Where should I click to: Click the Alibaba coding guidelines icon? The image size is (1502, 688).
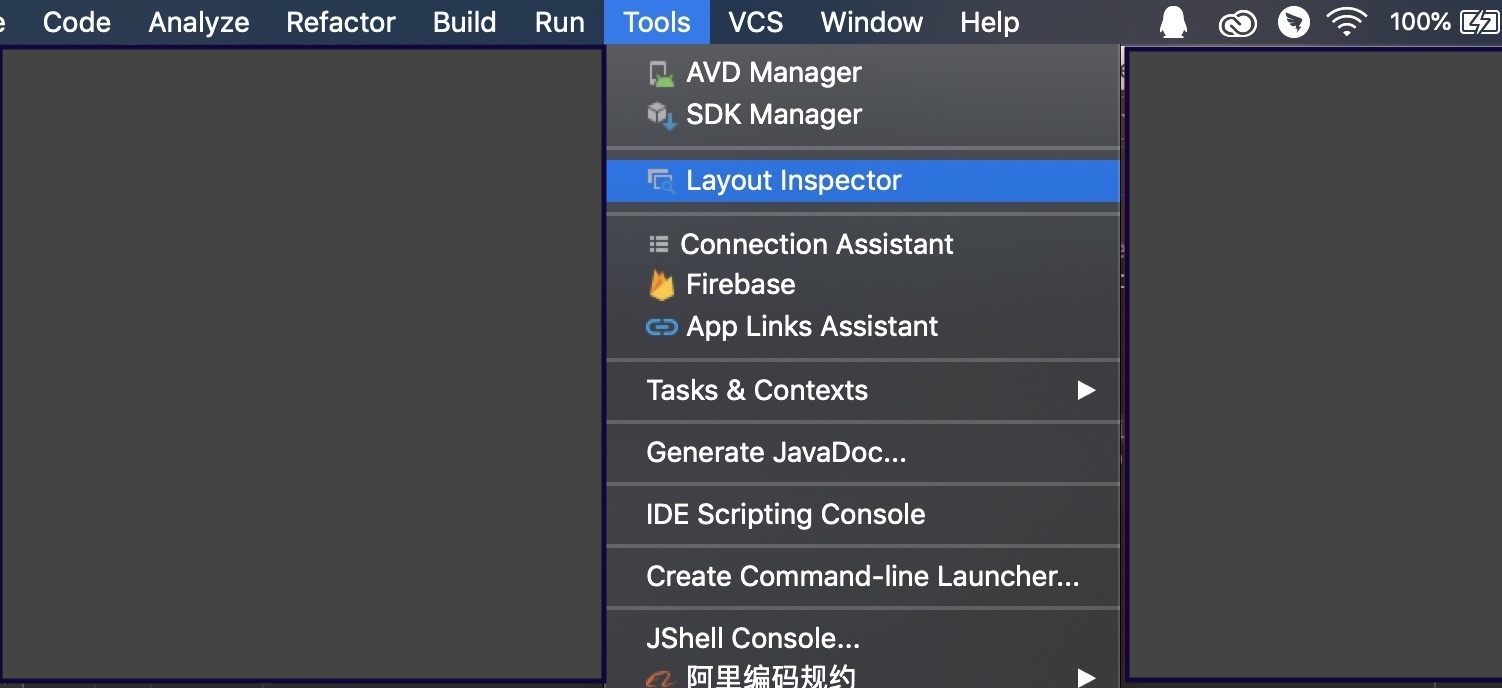[661, 678]
